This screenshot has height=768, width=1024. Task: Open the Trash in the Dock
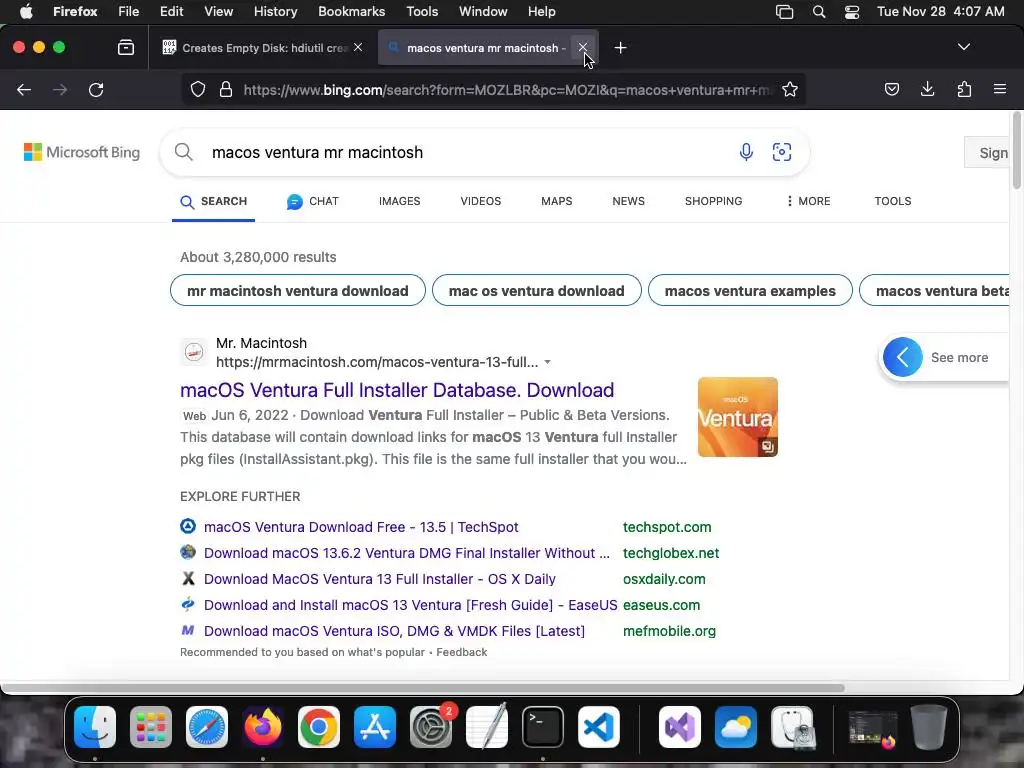[929, 727]
